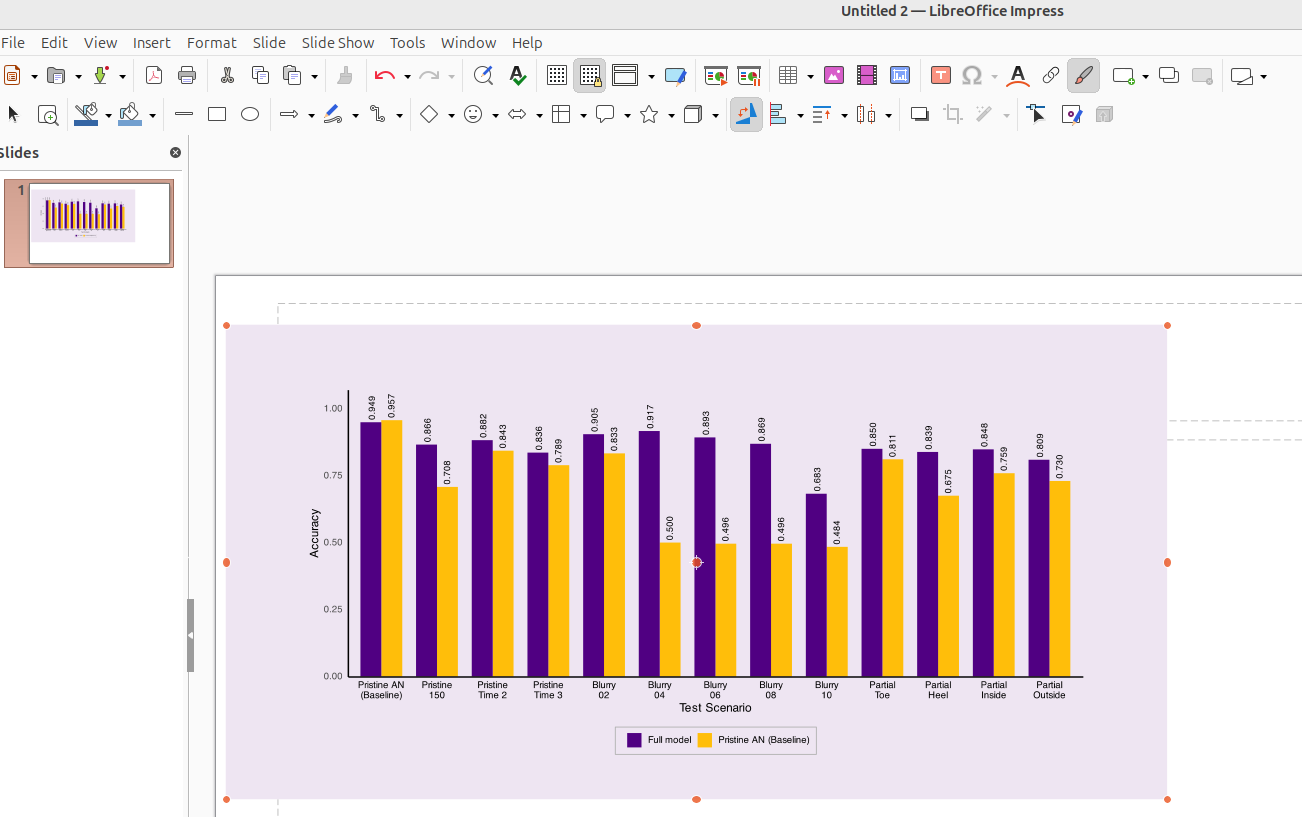Screen dimensions: 1302x817
Task: Start slideshow from first slide
Action: point(715,75)
